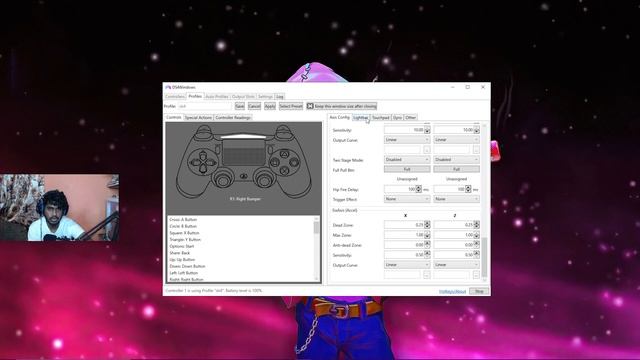
Task: Open the Log tab
Action: [x=280, y=97]
